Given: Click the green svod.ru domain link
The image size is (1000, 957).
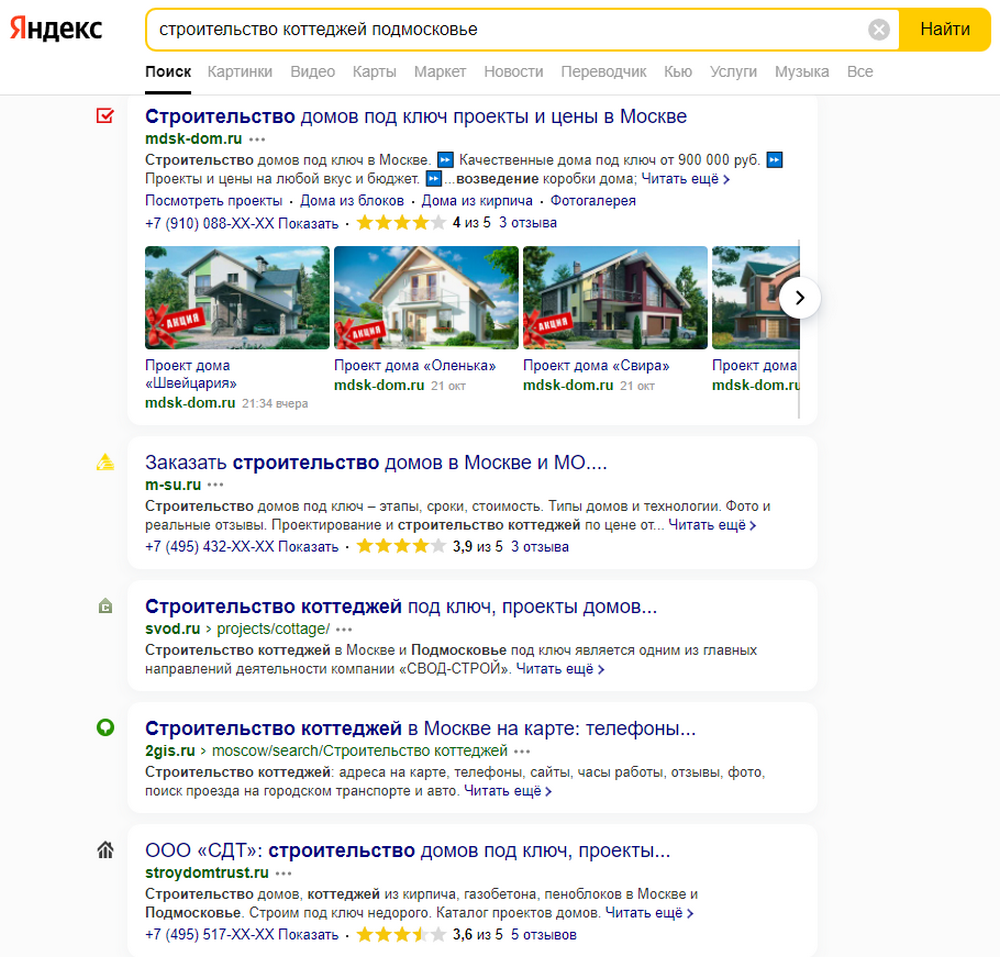Looking at the screenshot, I should pos(172,629).
